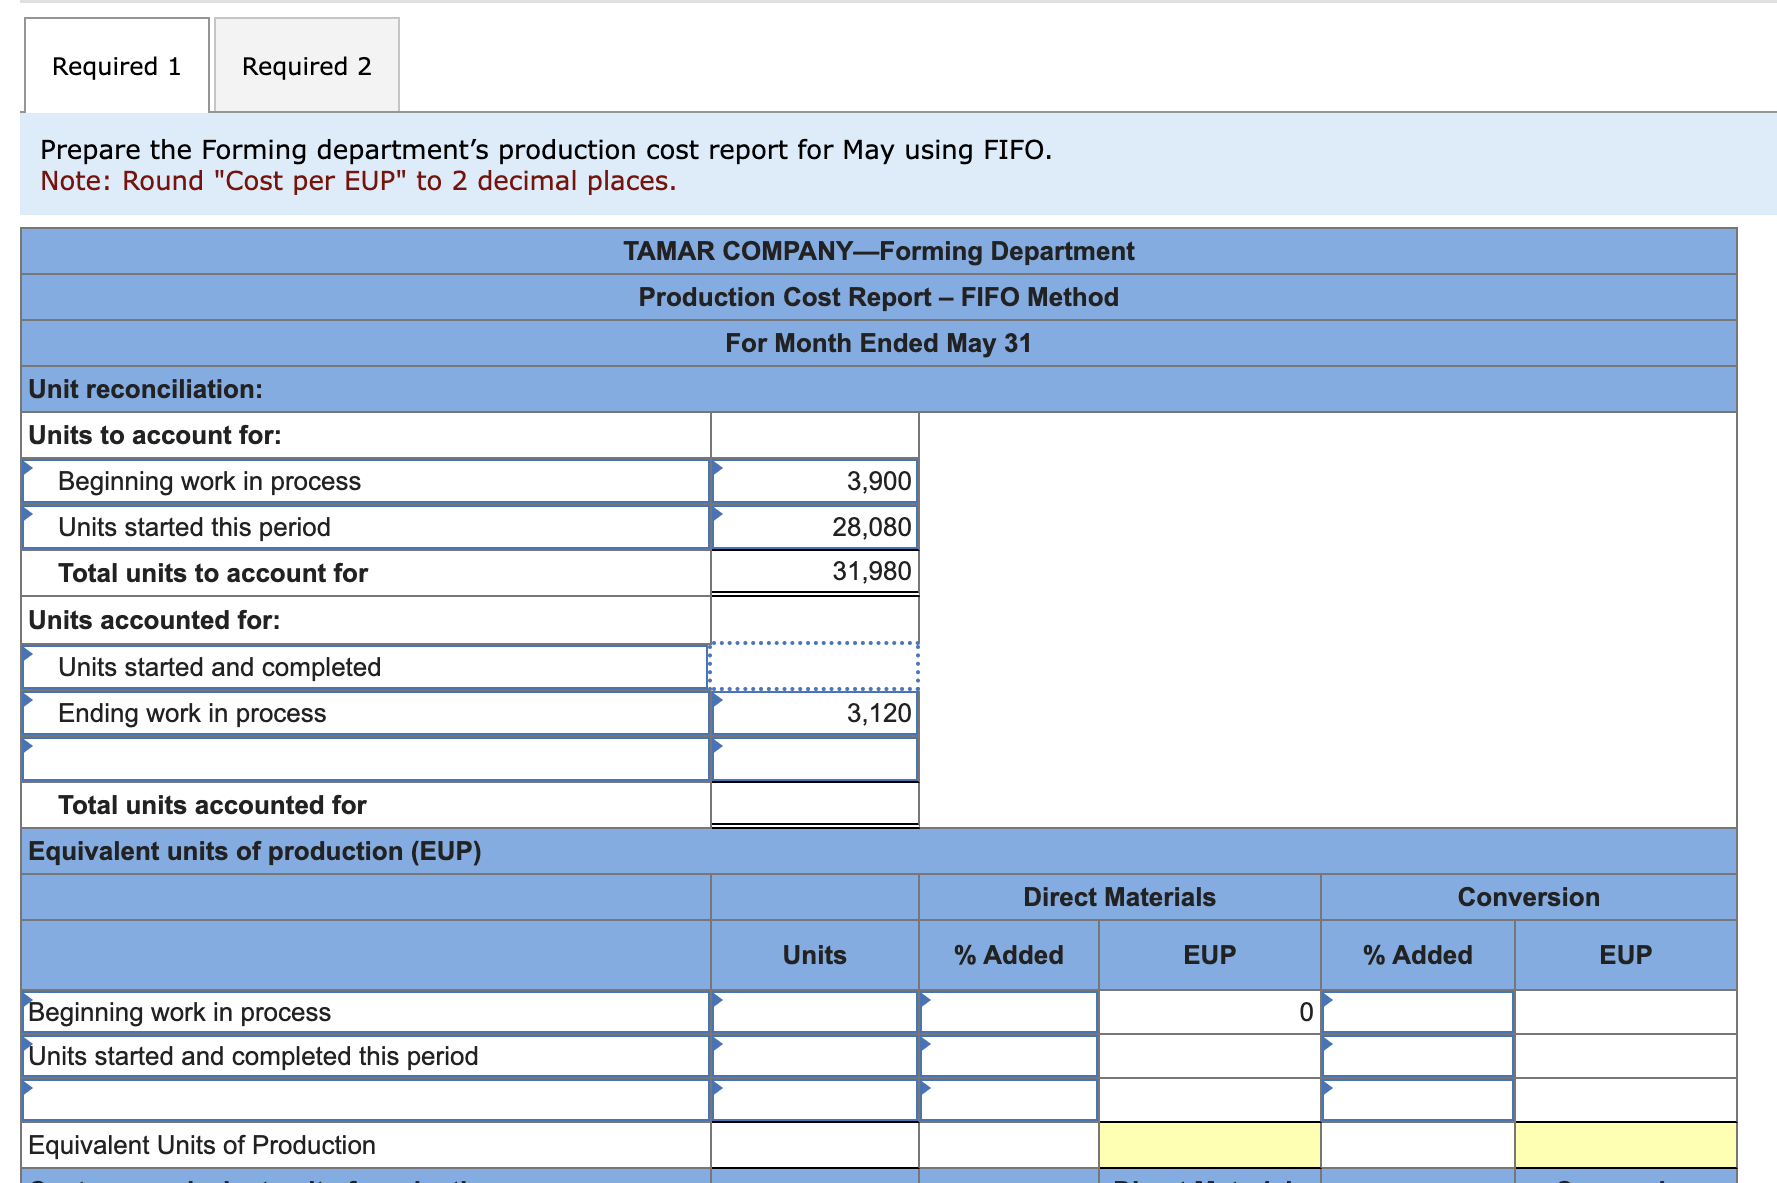Click Conversion % Added in blank EUP row
1777x1183 pixels.
(1418, 1100)
